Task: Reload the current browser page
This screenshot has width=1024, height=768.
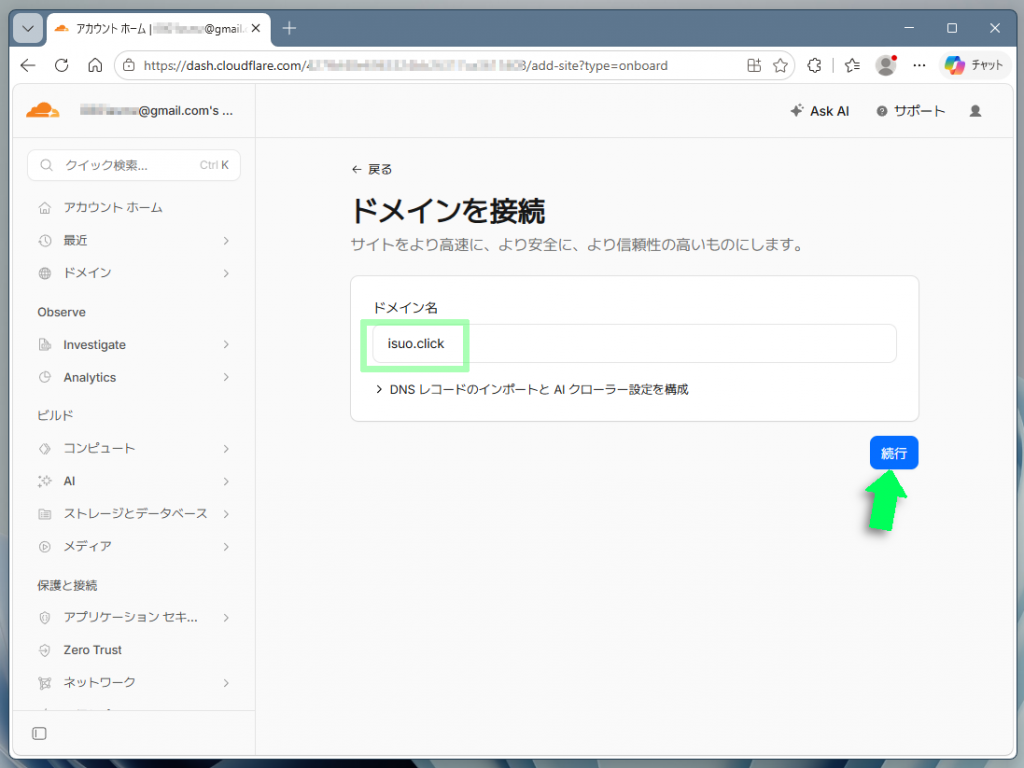Action: click(x=61, y=65)
